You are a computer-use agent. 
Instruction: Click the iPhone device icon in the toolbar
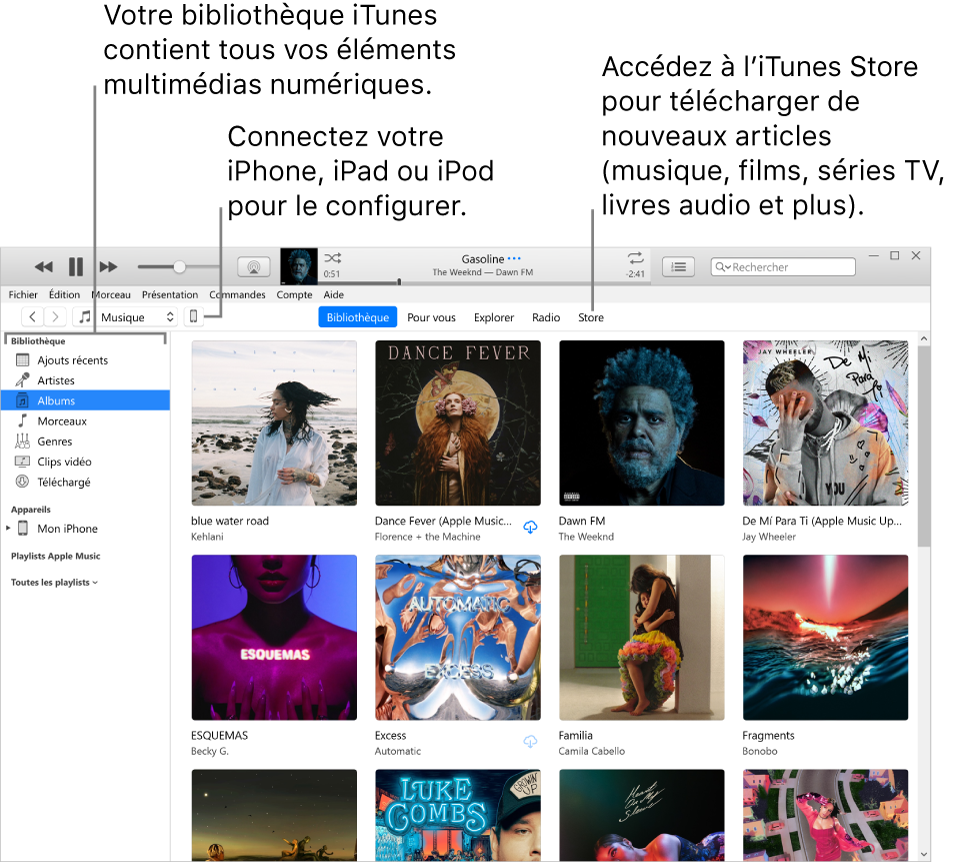pos(193,317)
